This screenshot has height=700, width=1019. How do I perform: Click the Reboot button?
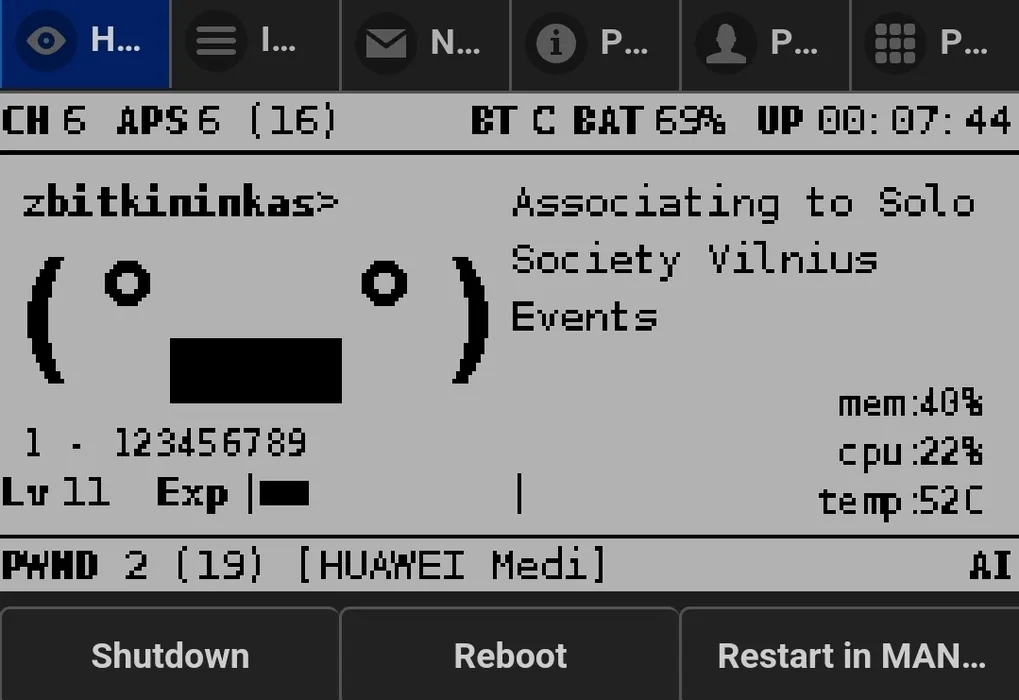pyautogui.click(x=510, y=654)
